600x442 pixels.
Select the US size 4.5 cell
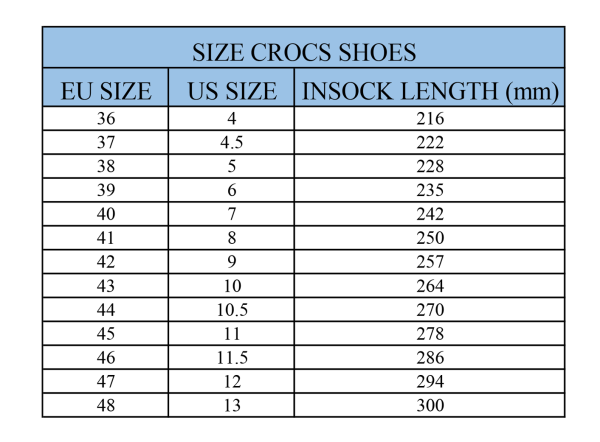pos(232,142)
